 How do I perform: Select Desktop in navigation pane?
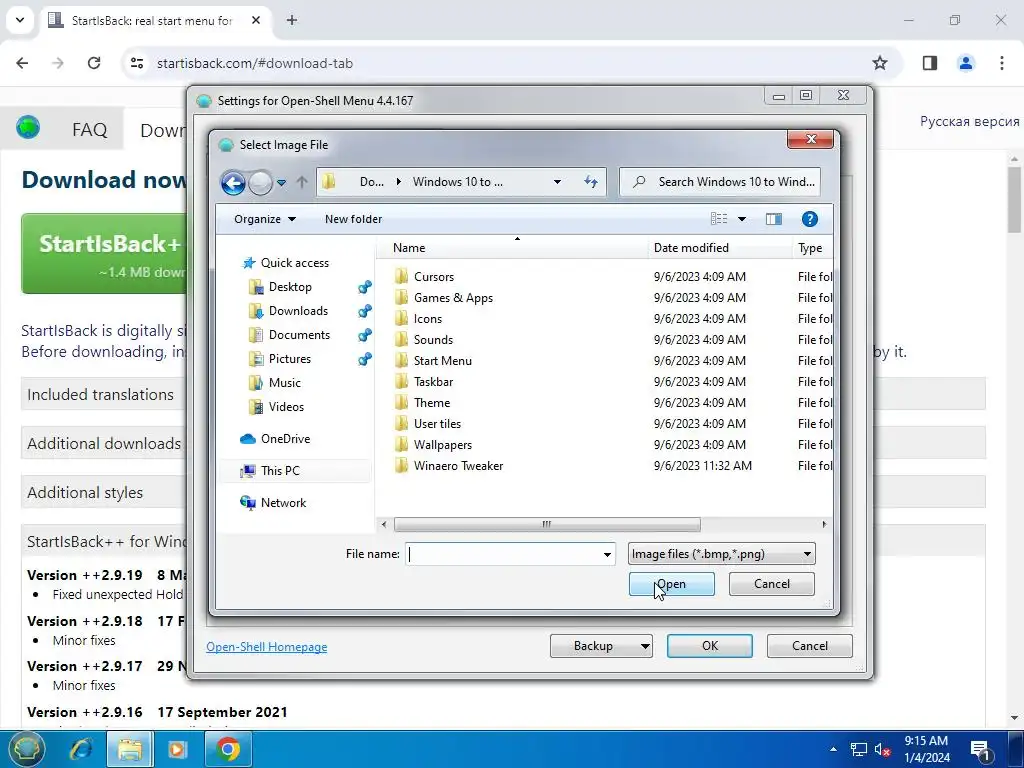pyautogui.click(x=290, y=287)
